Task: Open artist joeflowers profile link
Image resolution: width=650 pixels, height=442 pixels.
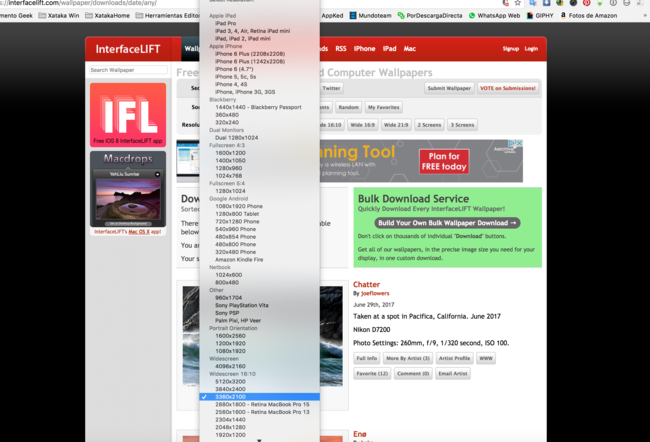Action: (x=375, y=293)
